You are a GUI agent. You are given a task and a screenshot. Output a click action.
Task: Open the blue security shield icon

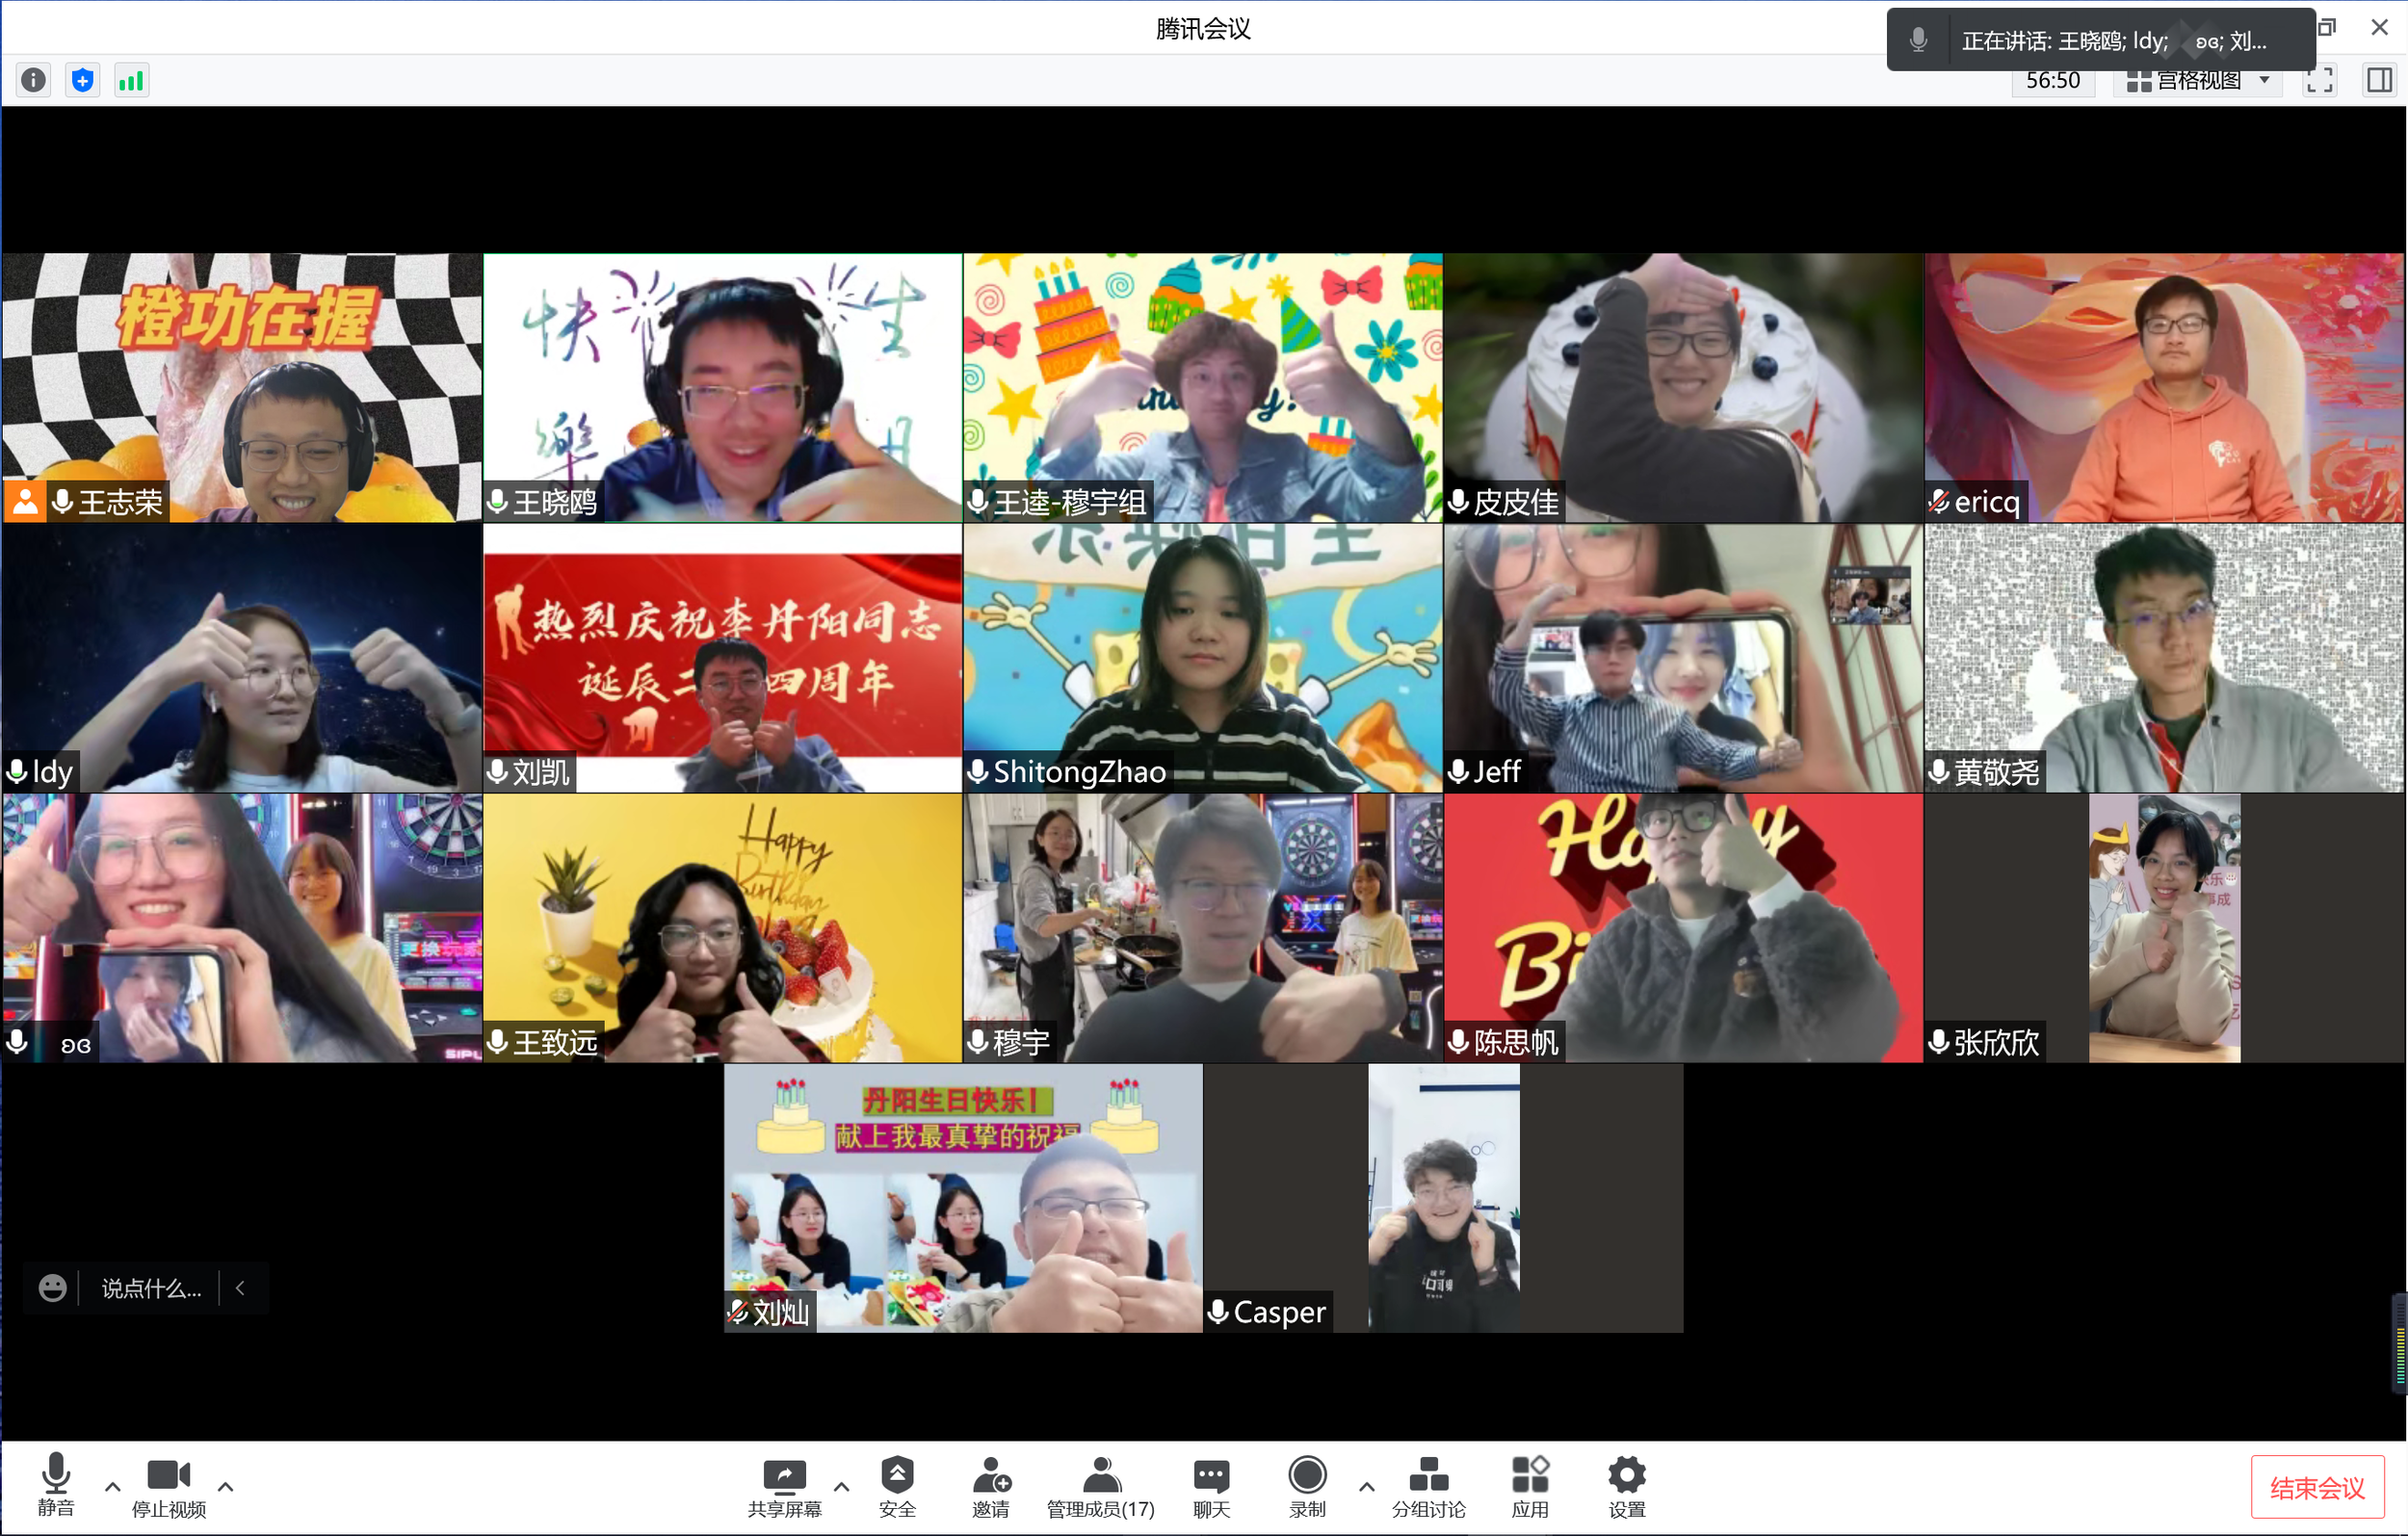(83, 80)
